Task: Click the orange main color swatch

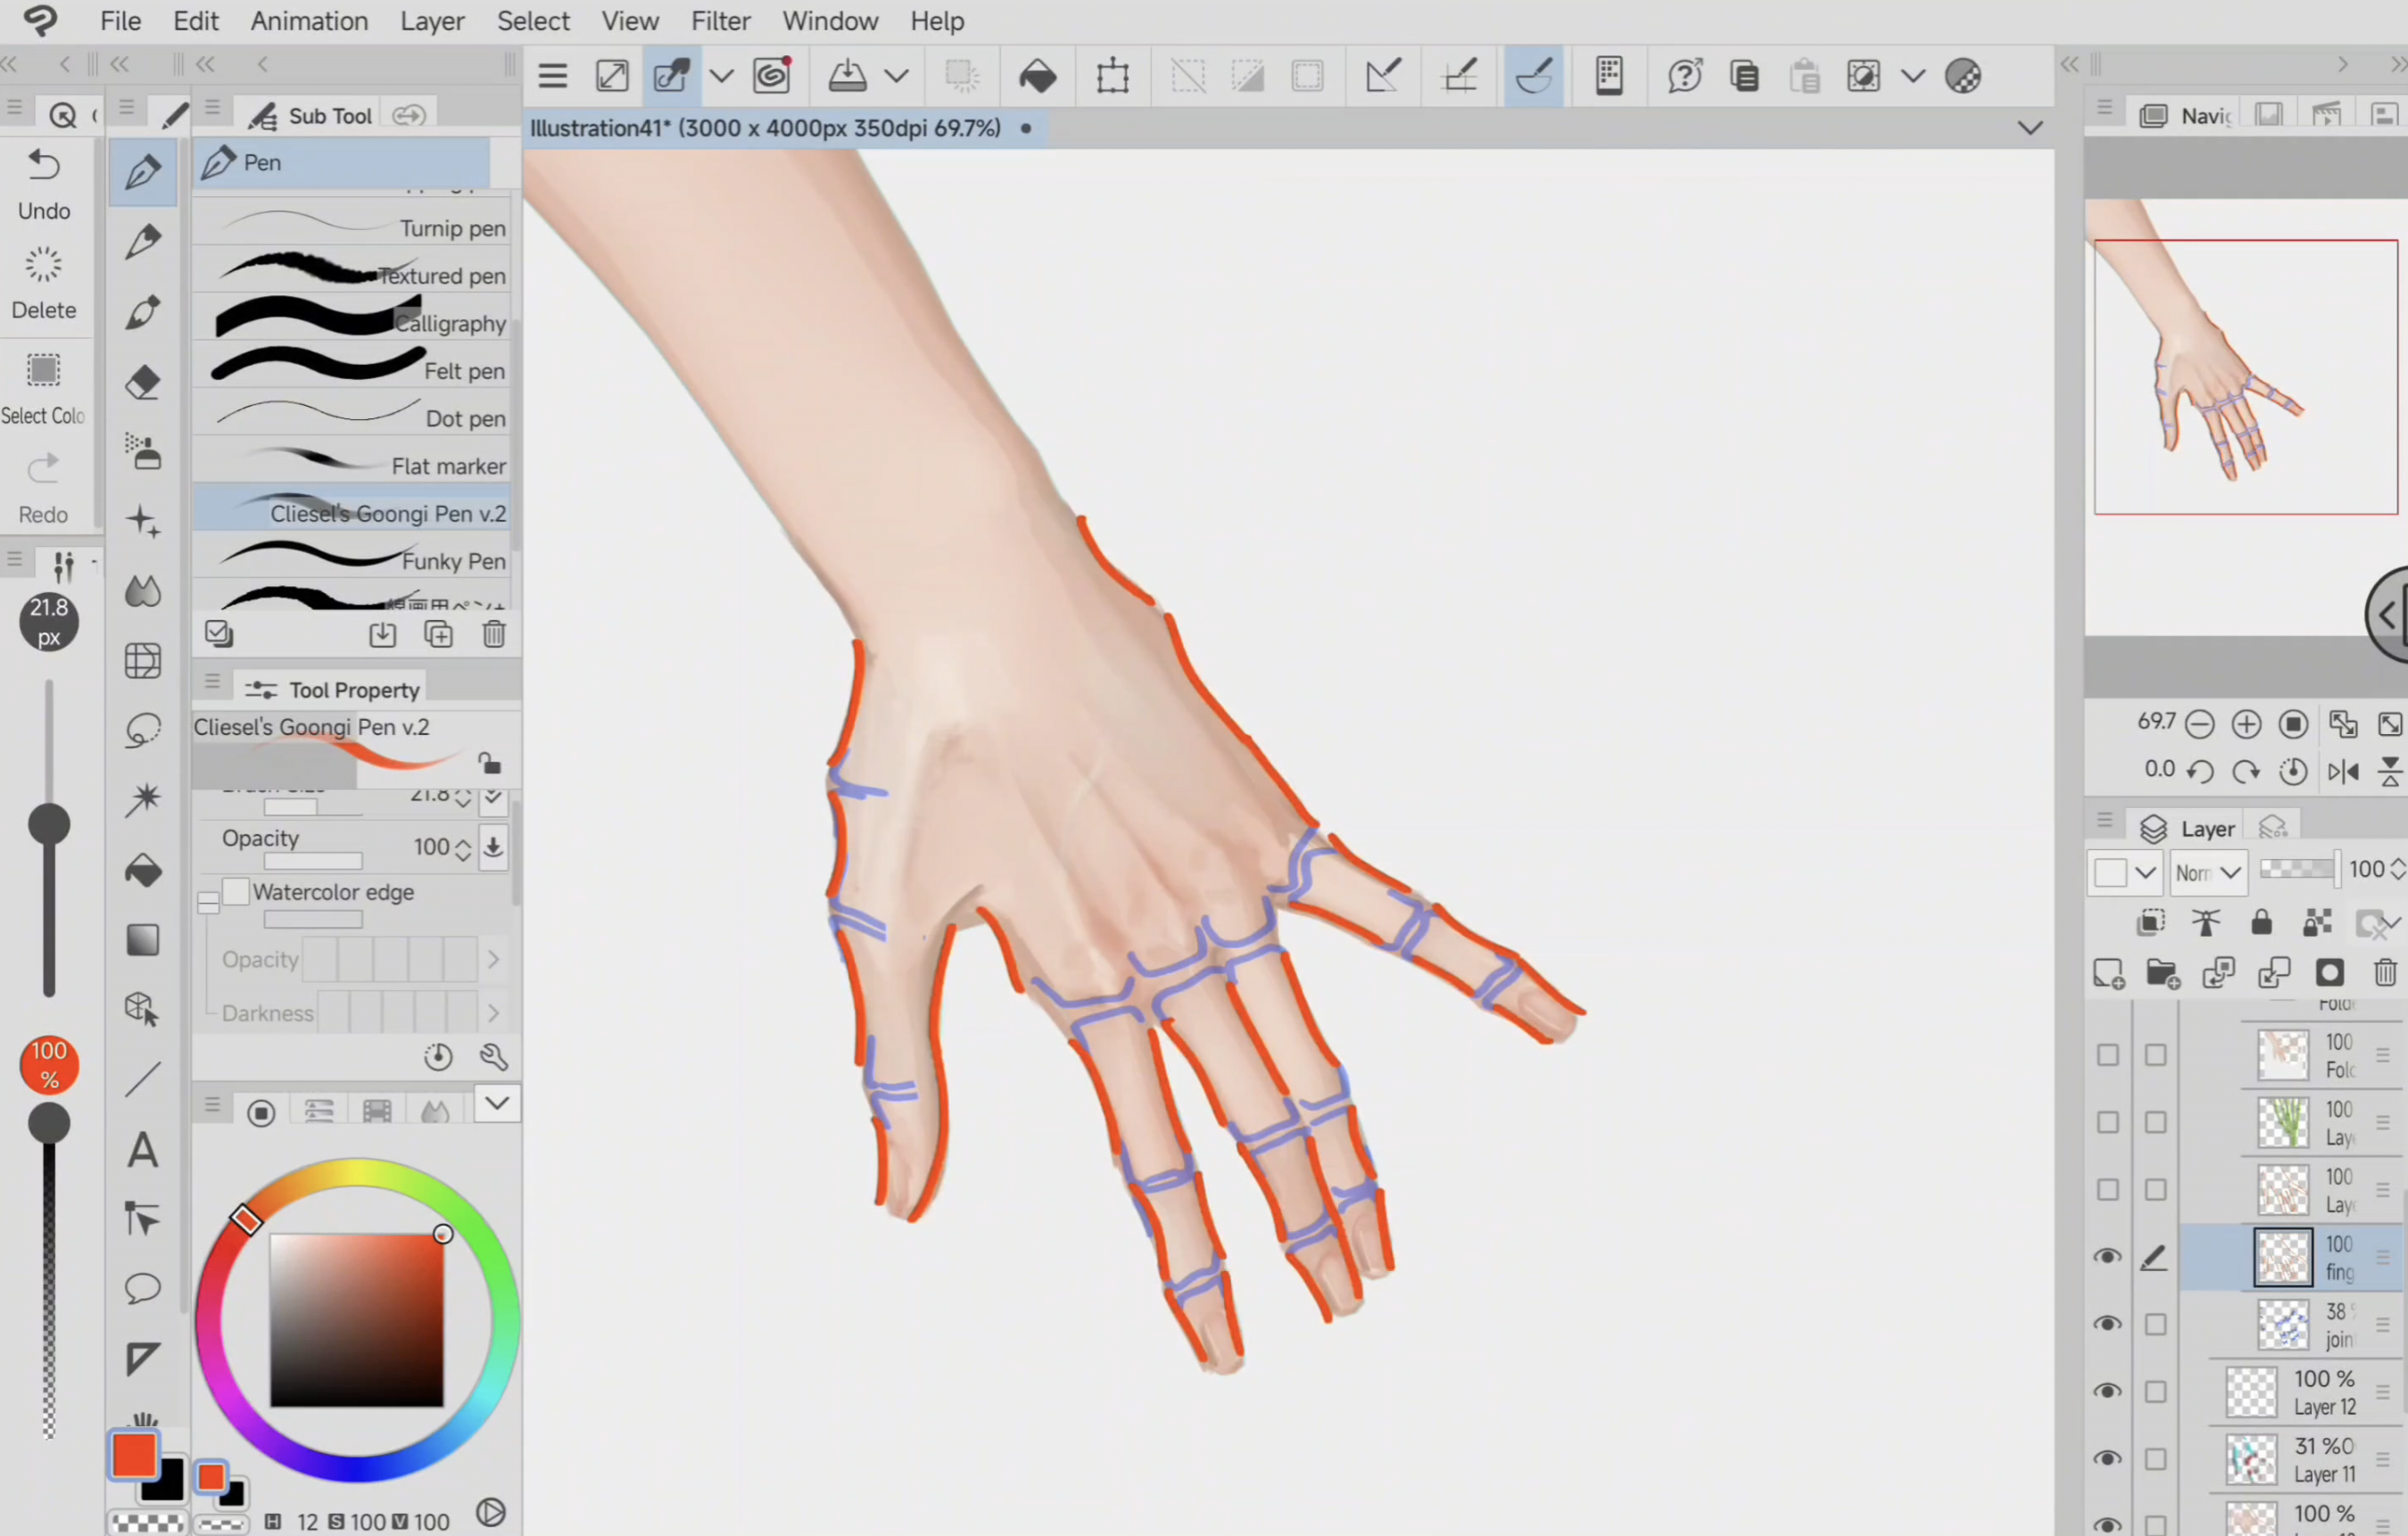Action: point(134,1455)
